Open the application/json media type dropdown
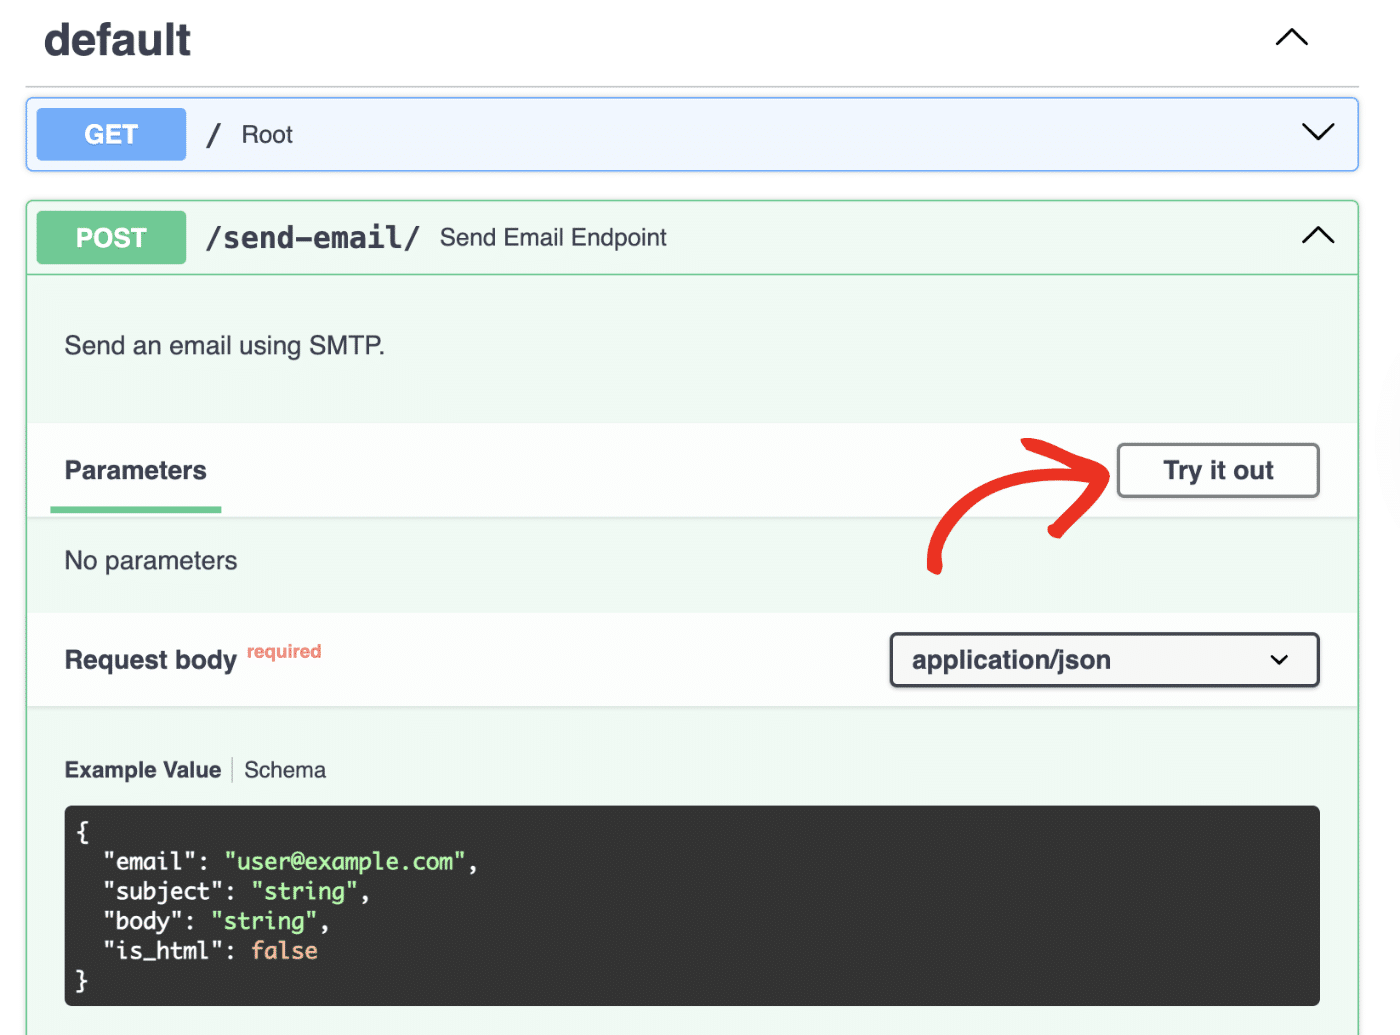 pyautogui.click(x=1103, y=660)
